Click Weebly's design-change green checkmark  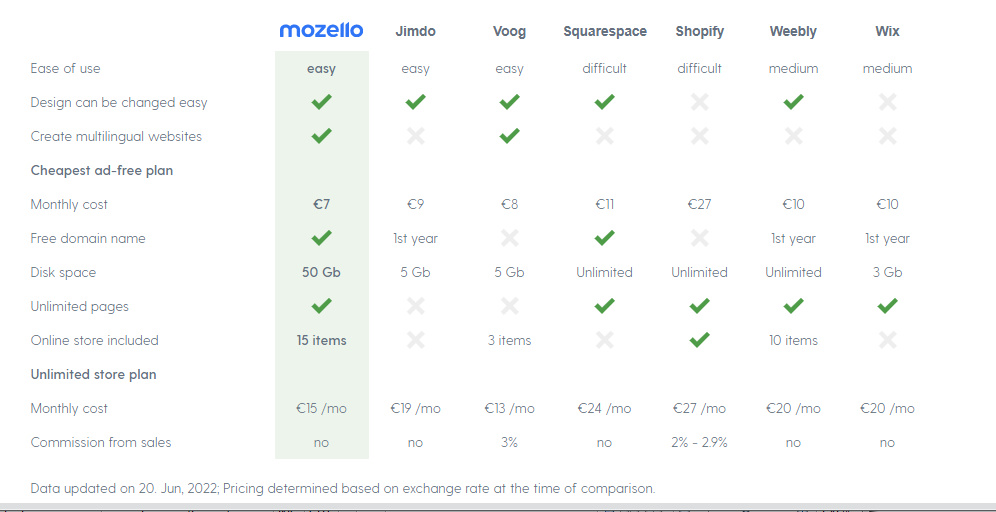pos(793,102)
